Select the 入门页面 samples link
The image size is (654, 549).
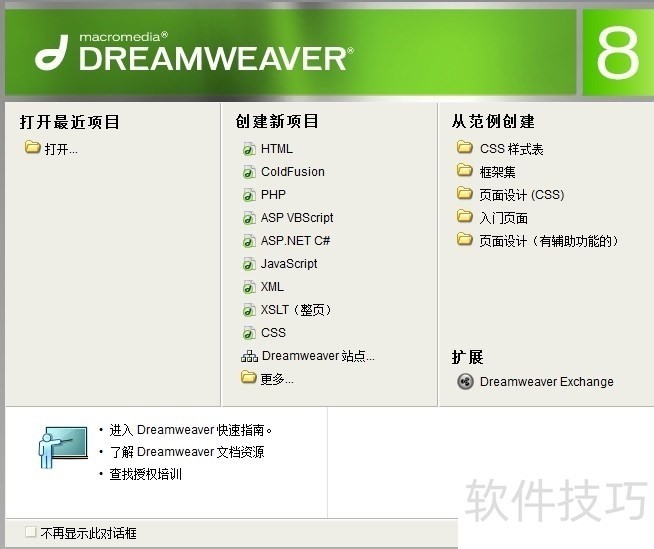pos(503,218)
